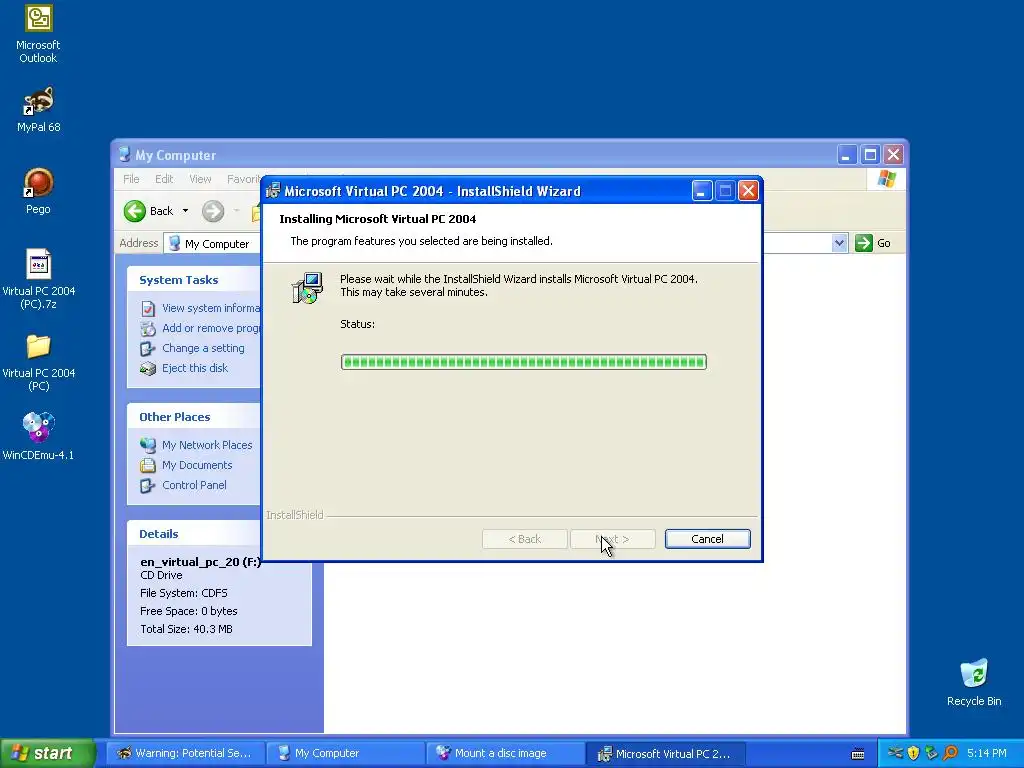Cancel the Virtual PC 2004 installation
Image resolution: width=1024 pixels, height=768 pixels.
(x=707, y=539)
